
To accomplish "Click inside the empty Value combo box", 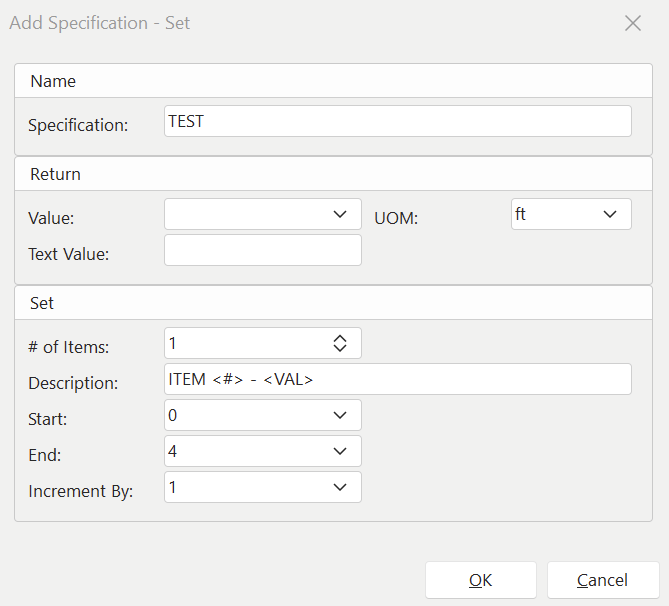I will 245,214.
